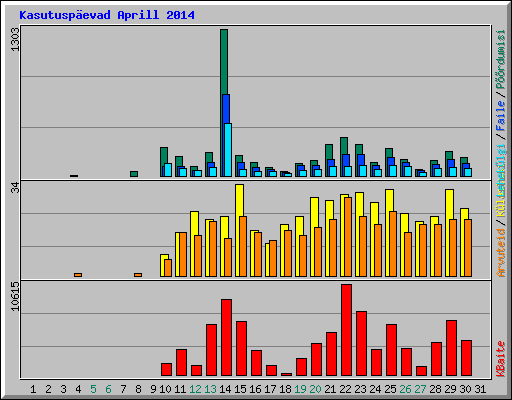The width and height of the screenshot is (512, 400).
Task: Click the 1303 axis value
Action: (15, 40)
